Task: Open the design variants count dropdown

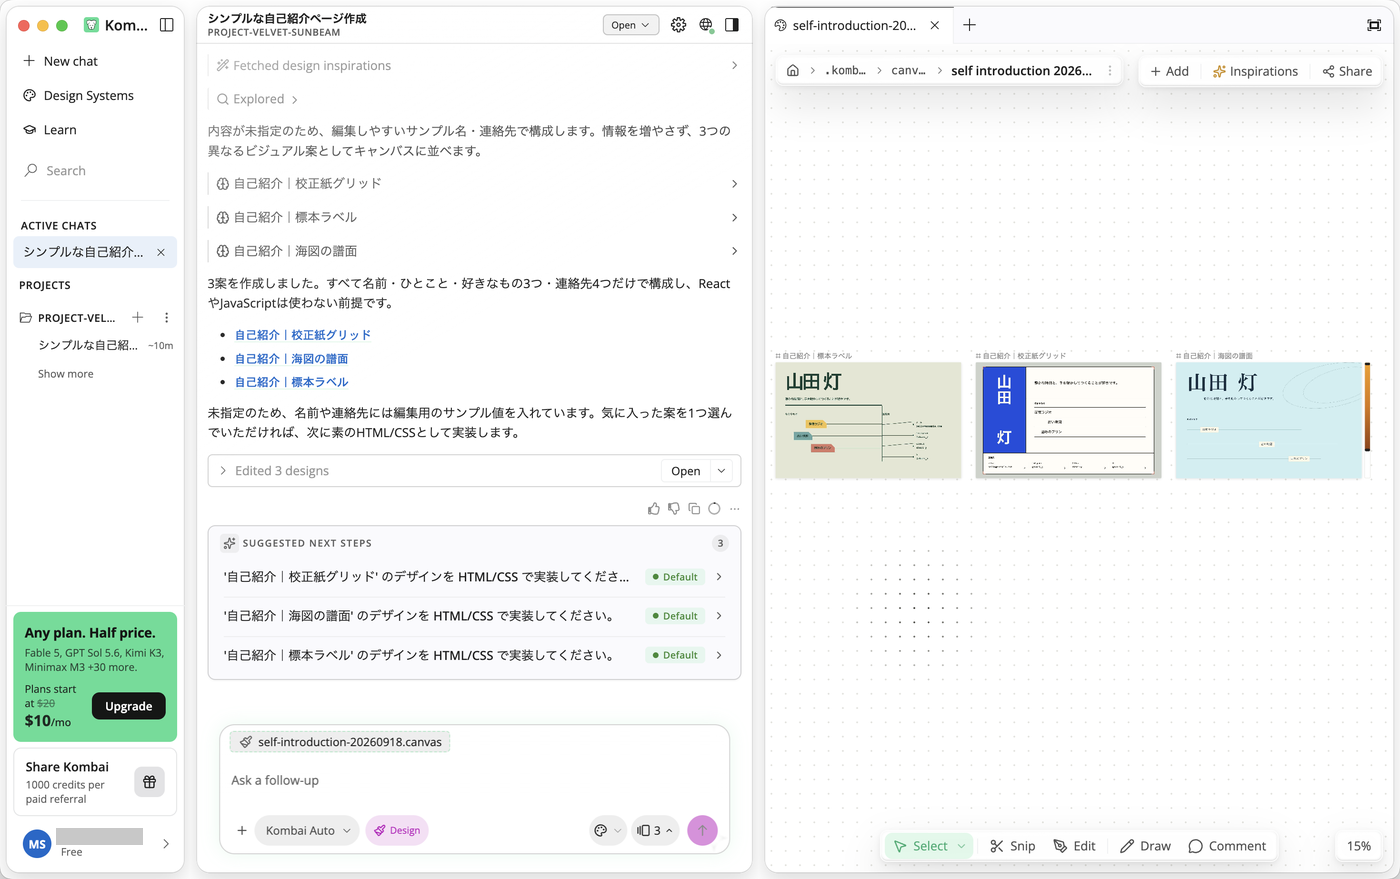Action: click(655, 830)
